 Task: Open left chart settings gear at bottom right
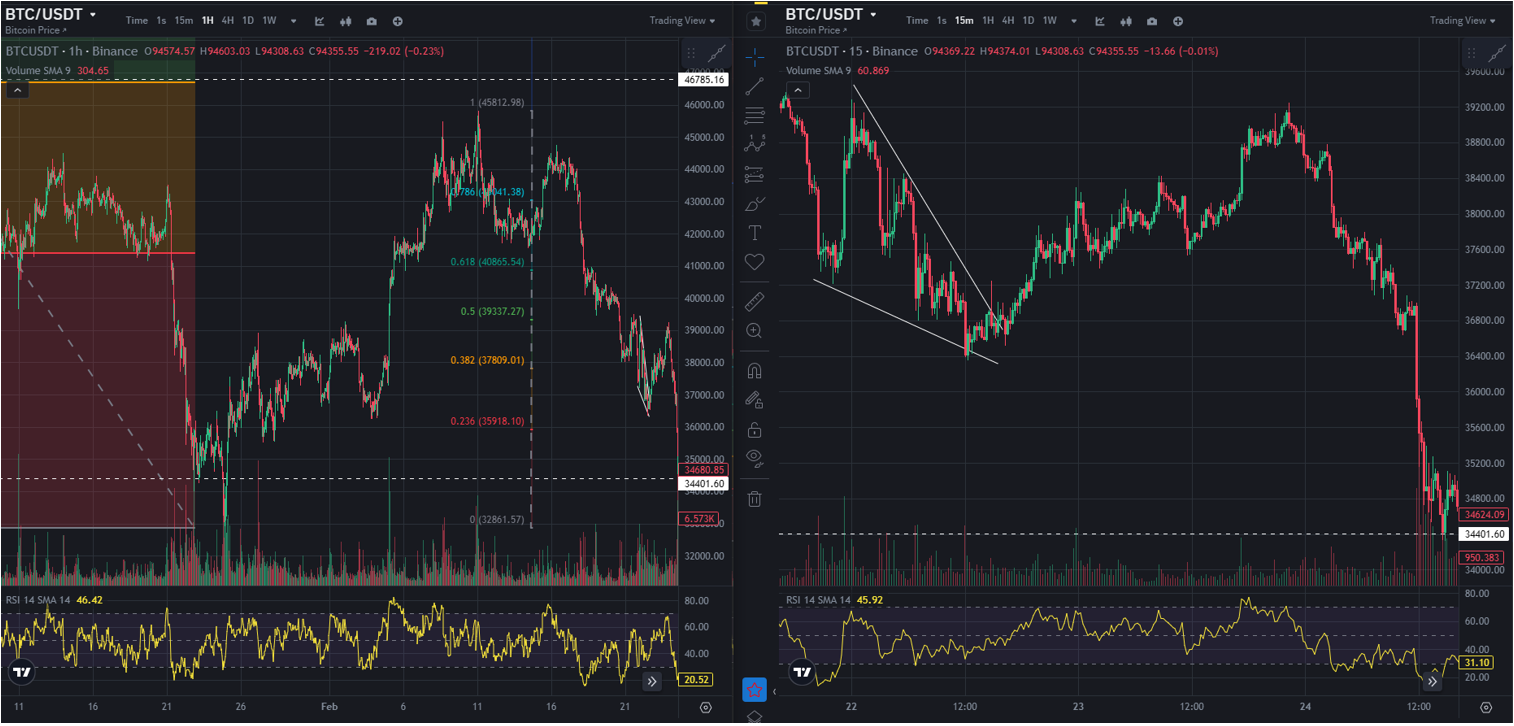(706, 707)
